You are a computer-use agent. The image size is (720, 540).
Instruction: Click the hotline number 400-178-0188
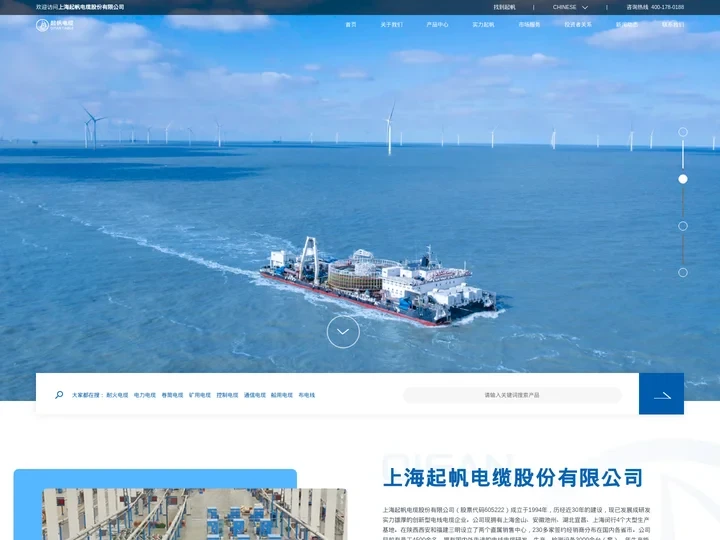coord(667,7)
